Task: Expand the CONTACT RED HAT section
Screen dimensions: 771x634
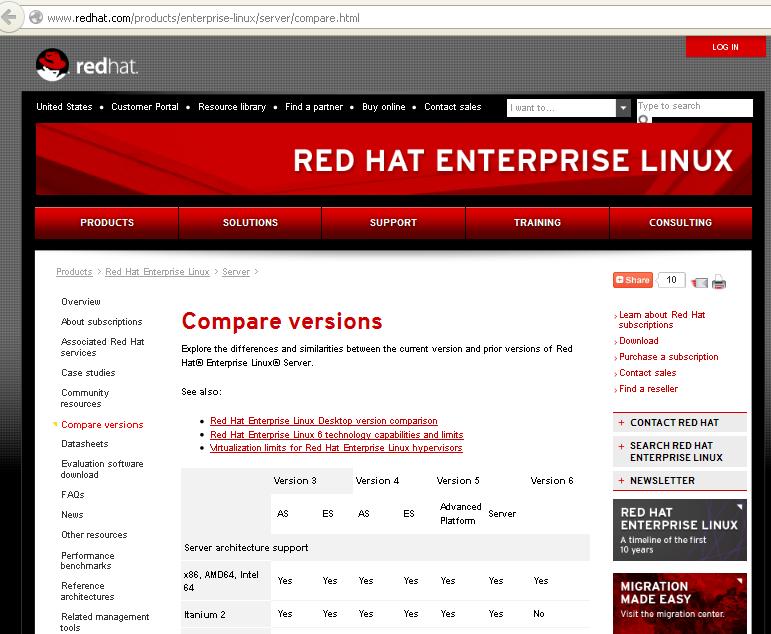Action: pos(680,423)
